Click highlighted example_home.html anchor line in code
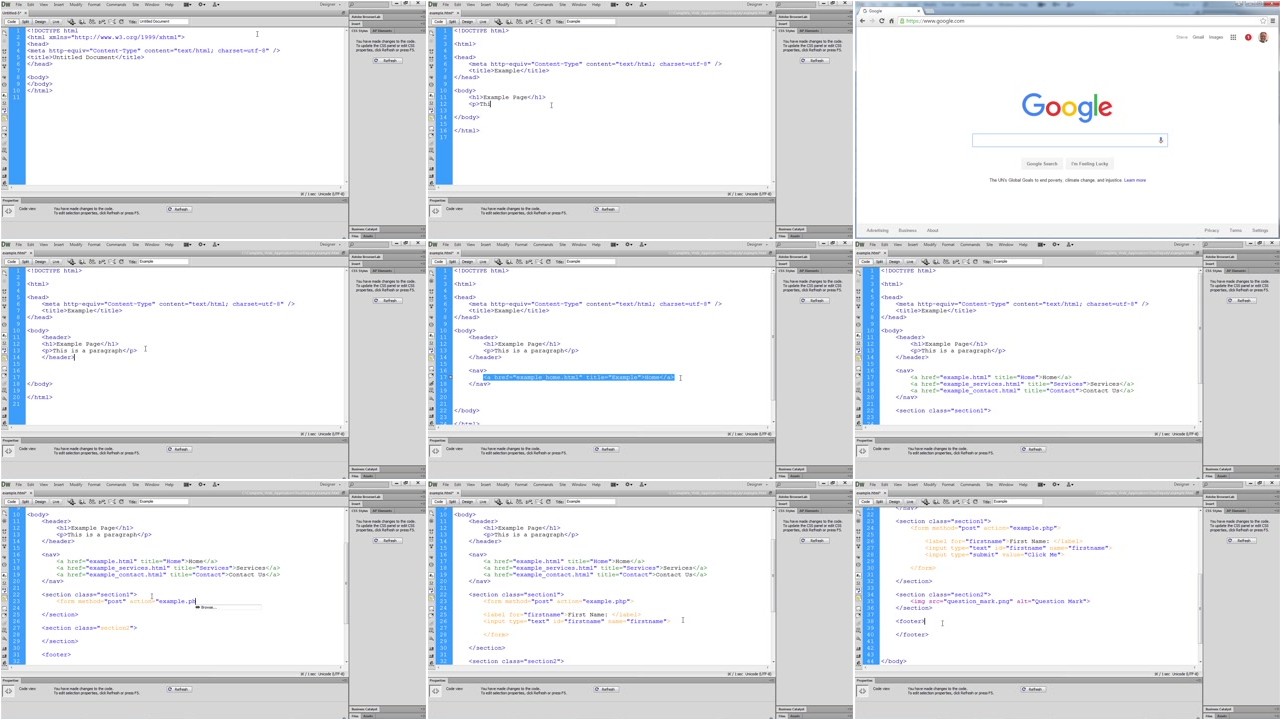 (579, 377)
